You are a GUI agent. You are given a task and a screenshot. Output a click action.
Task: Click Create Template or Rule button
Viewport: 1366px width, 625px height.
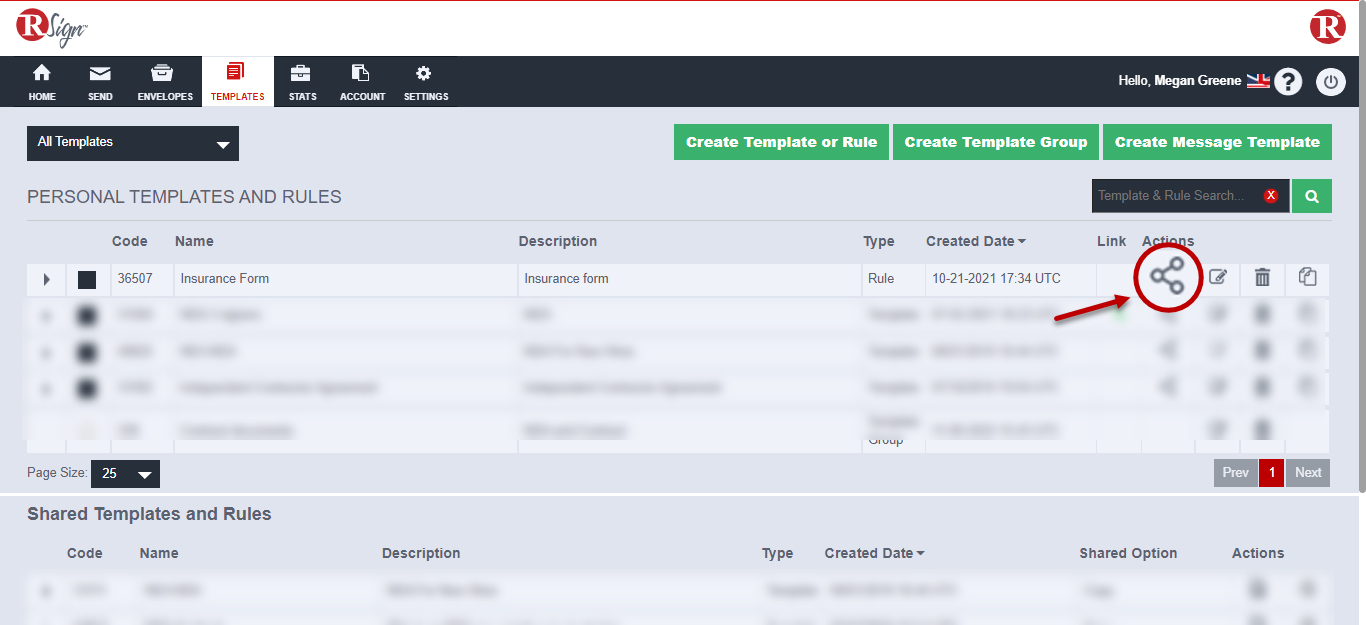pyautogui.click(x=781, y=142)
